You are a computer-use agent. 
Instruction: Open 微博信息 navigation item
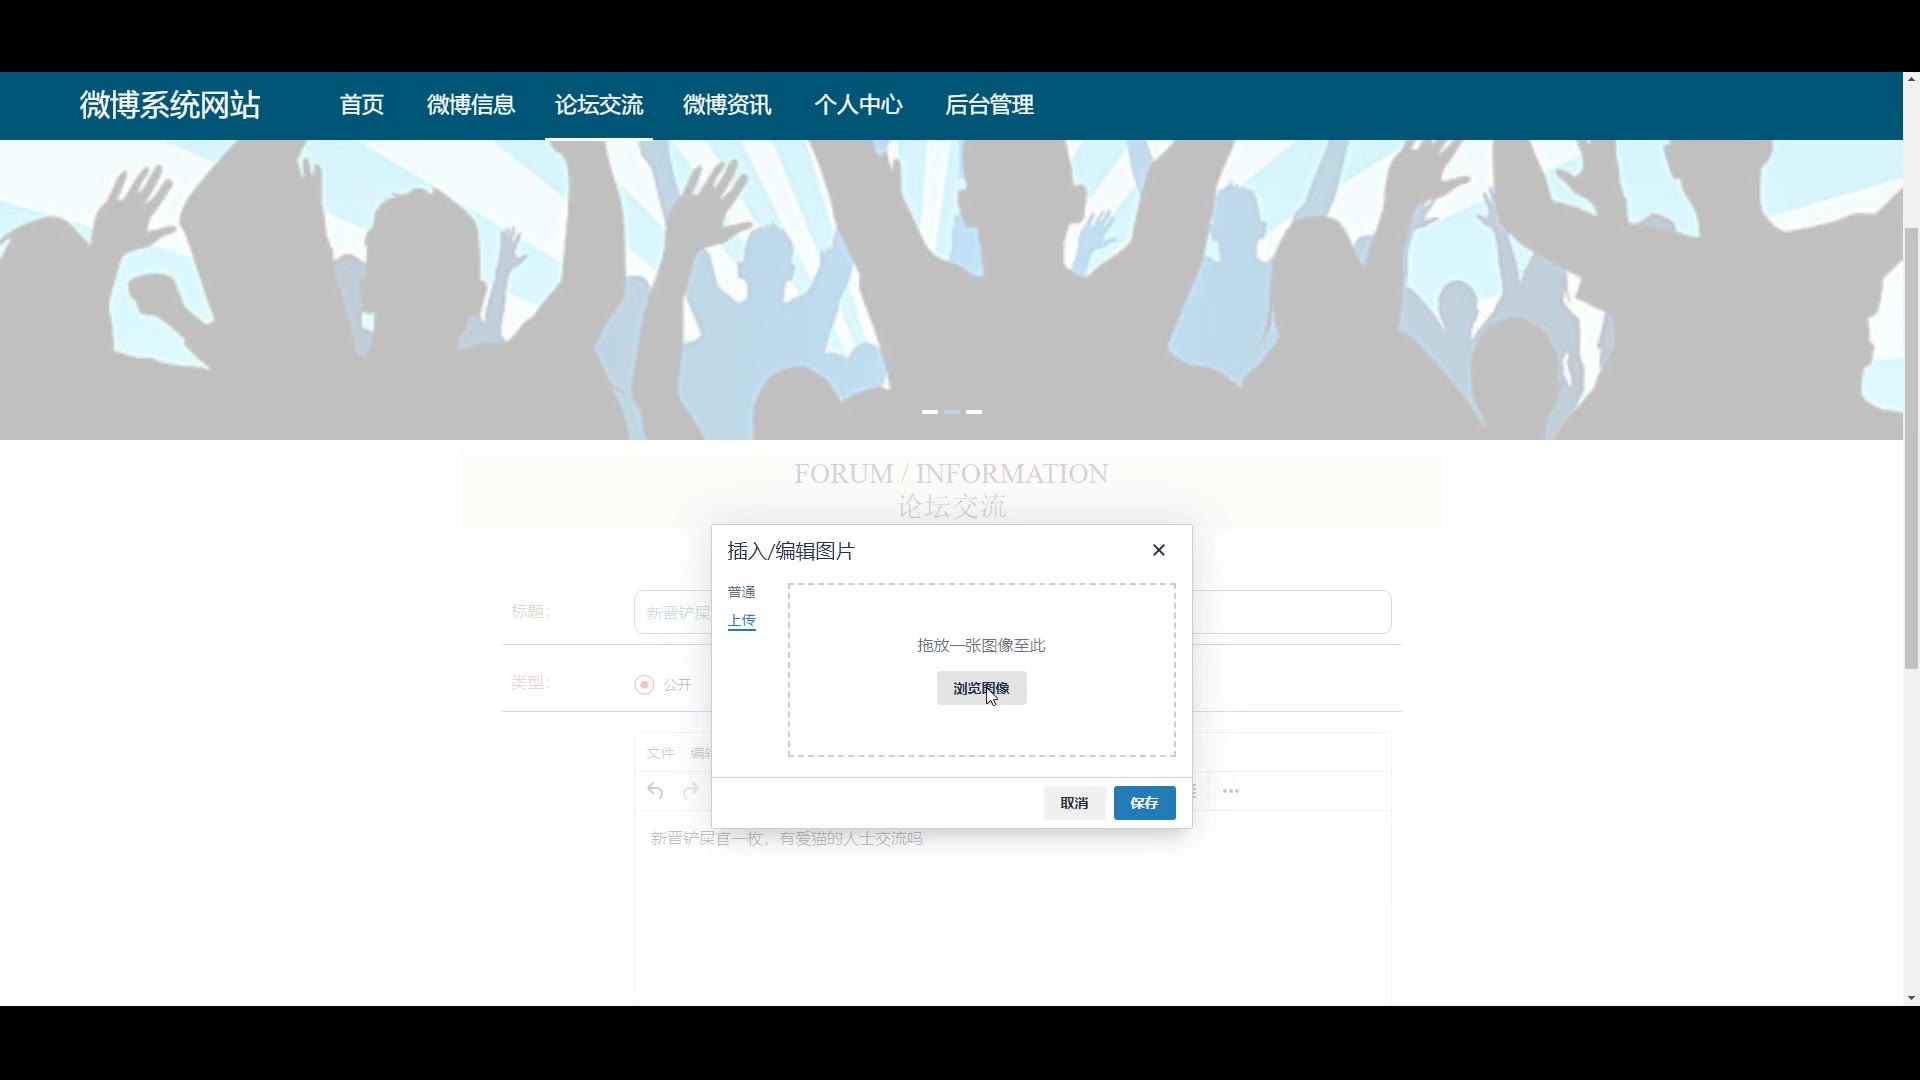[471, 105]
